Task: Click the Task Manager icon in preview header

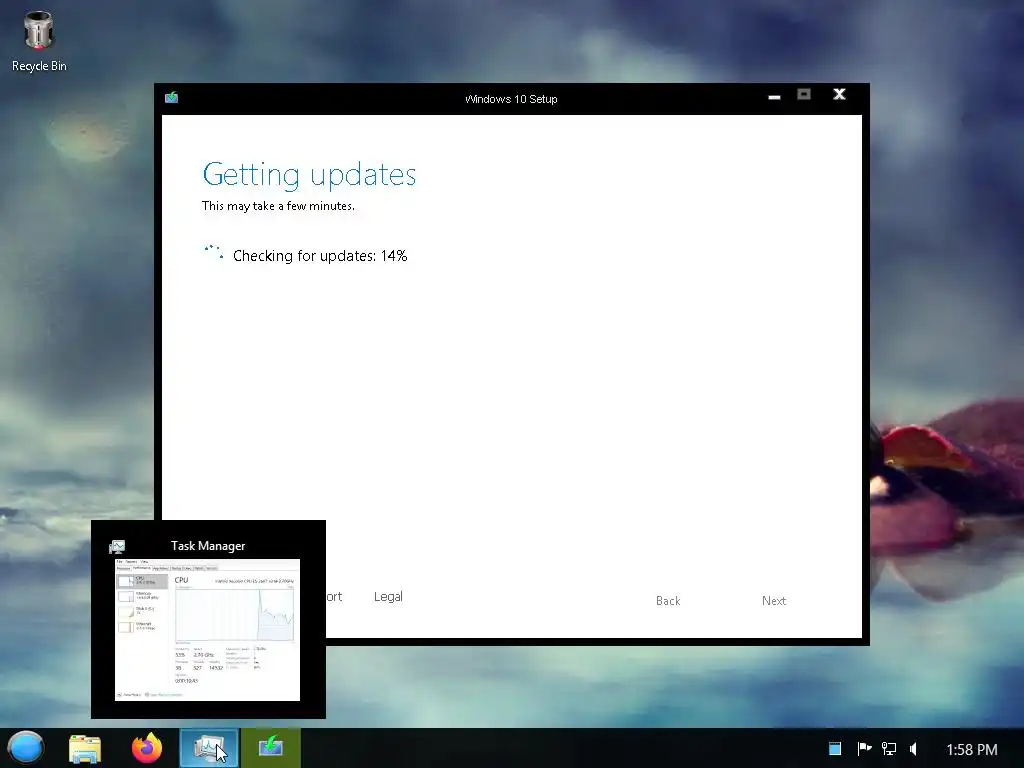Action: (x=117, y=547)
